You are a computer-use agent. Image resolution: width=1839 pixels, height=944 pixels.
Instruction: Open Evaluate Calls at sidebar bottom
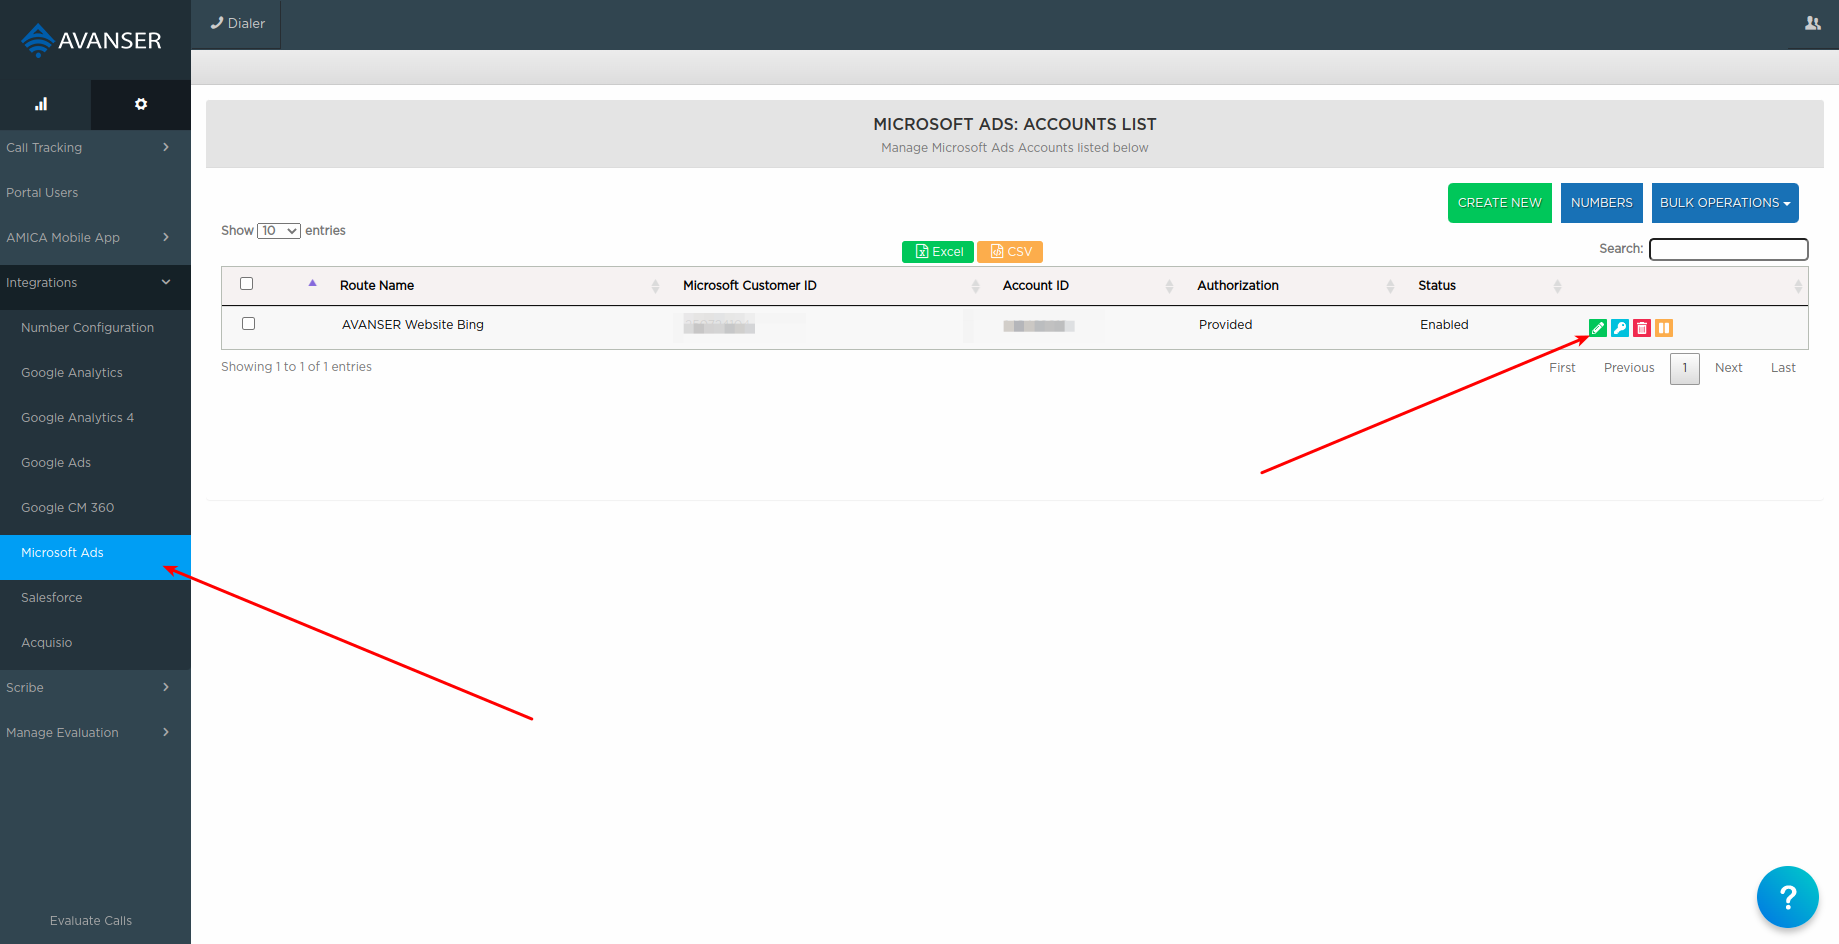91,921
